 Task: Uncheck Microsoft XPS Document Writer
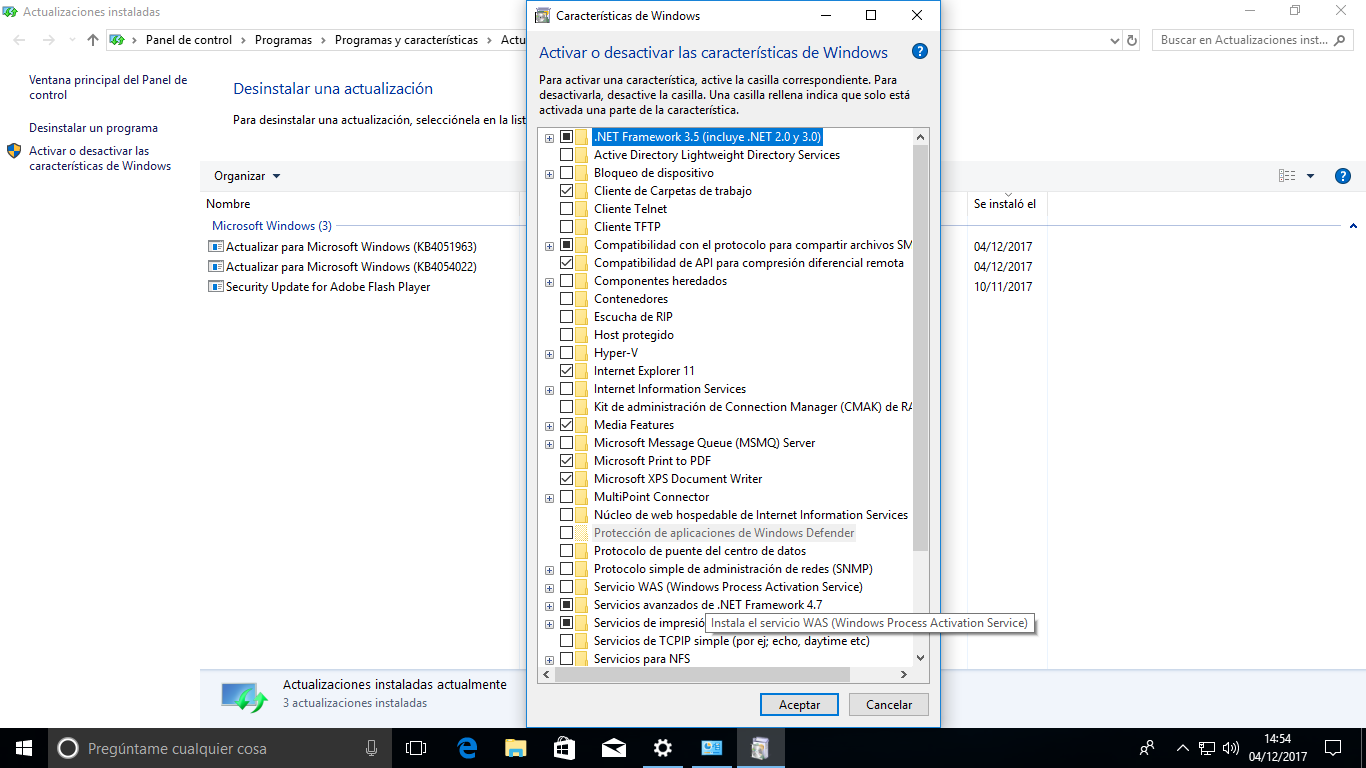(566, 479)
